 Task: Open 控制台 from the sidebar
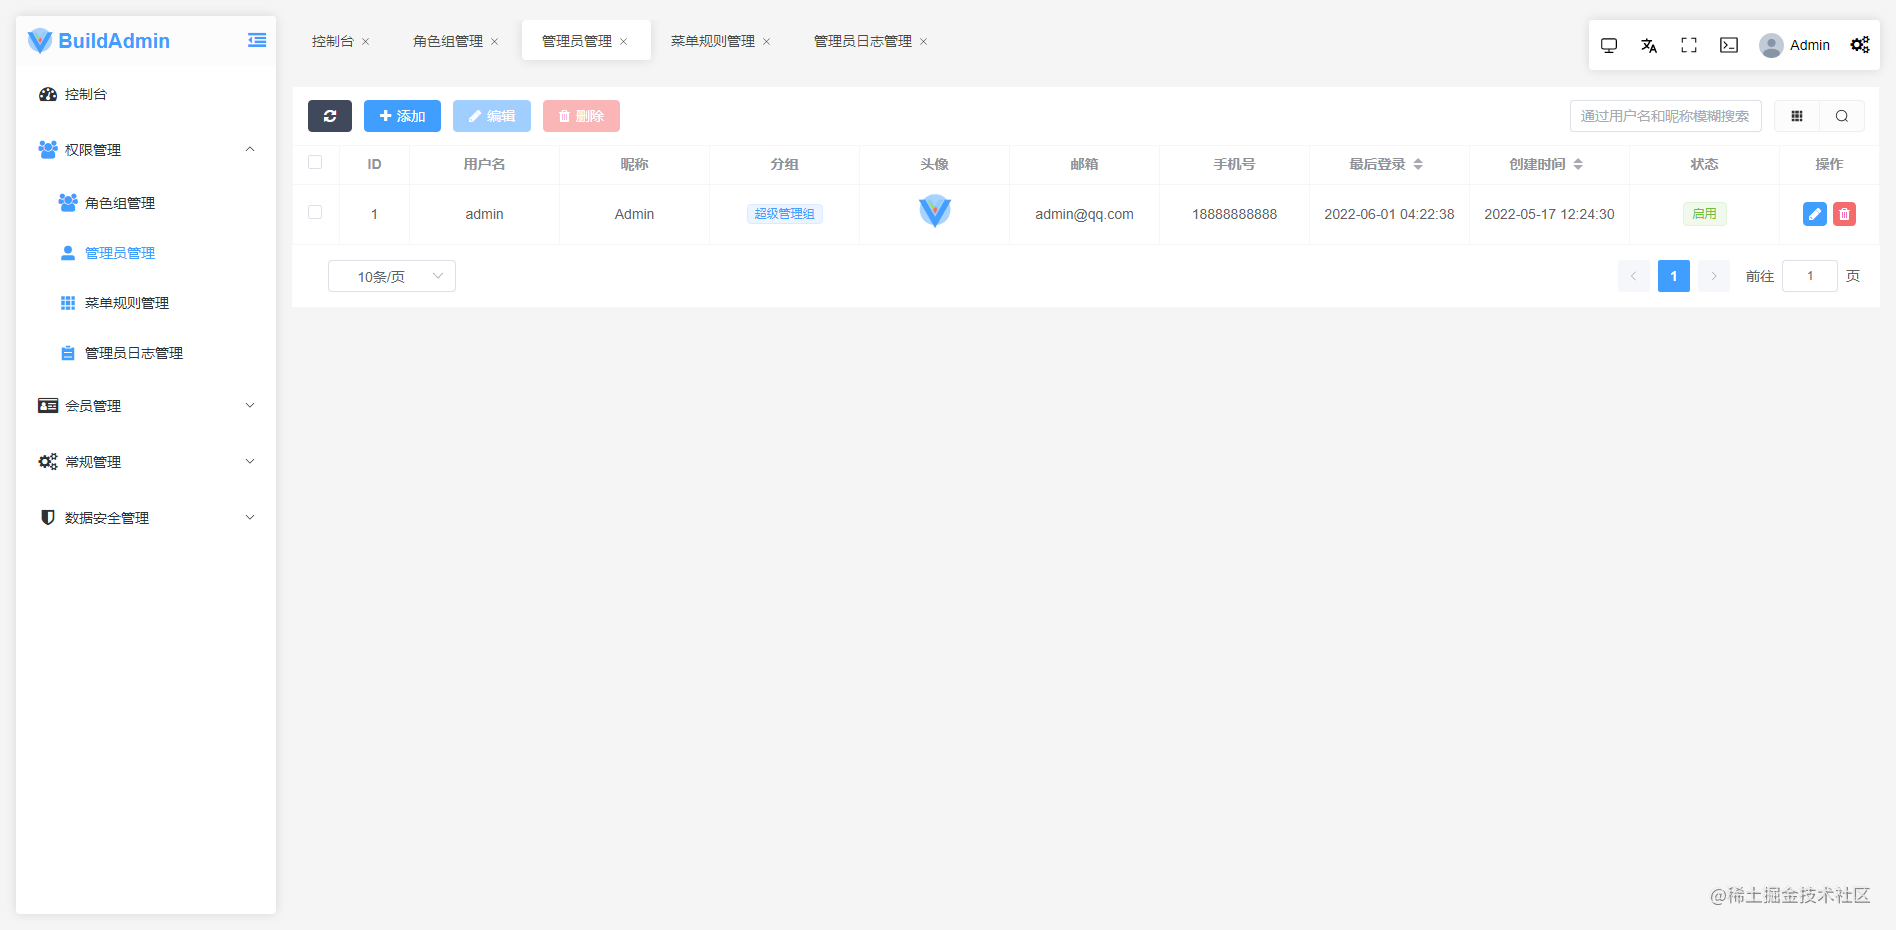point(146,94)
